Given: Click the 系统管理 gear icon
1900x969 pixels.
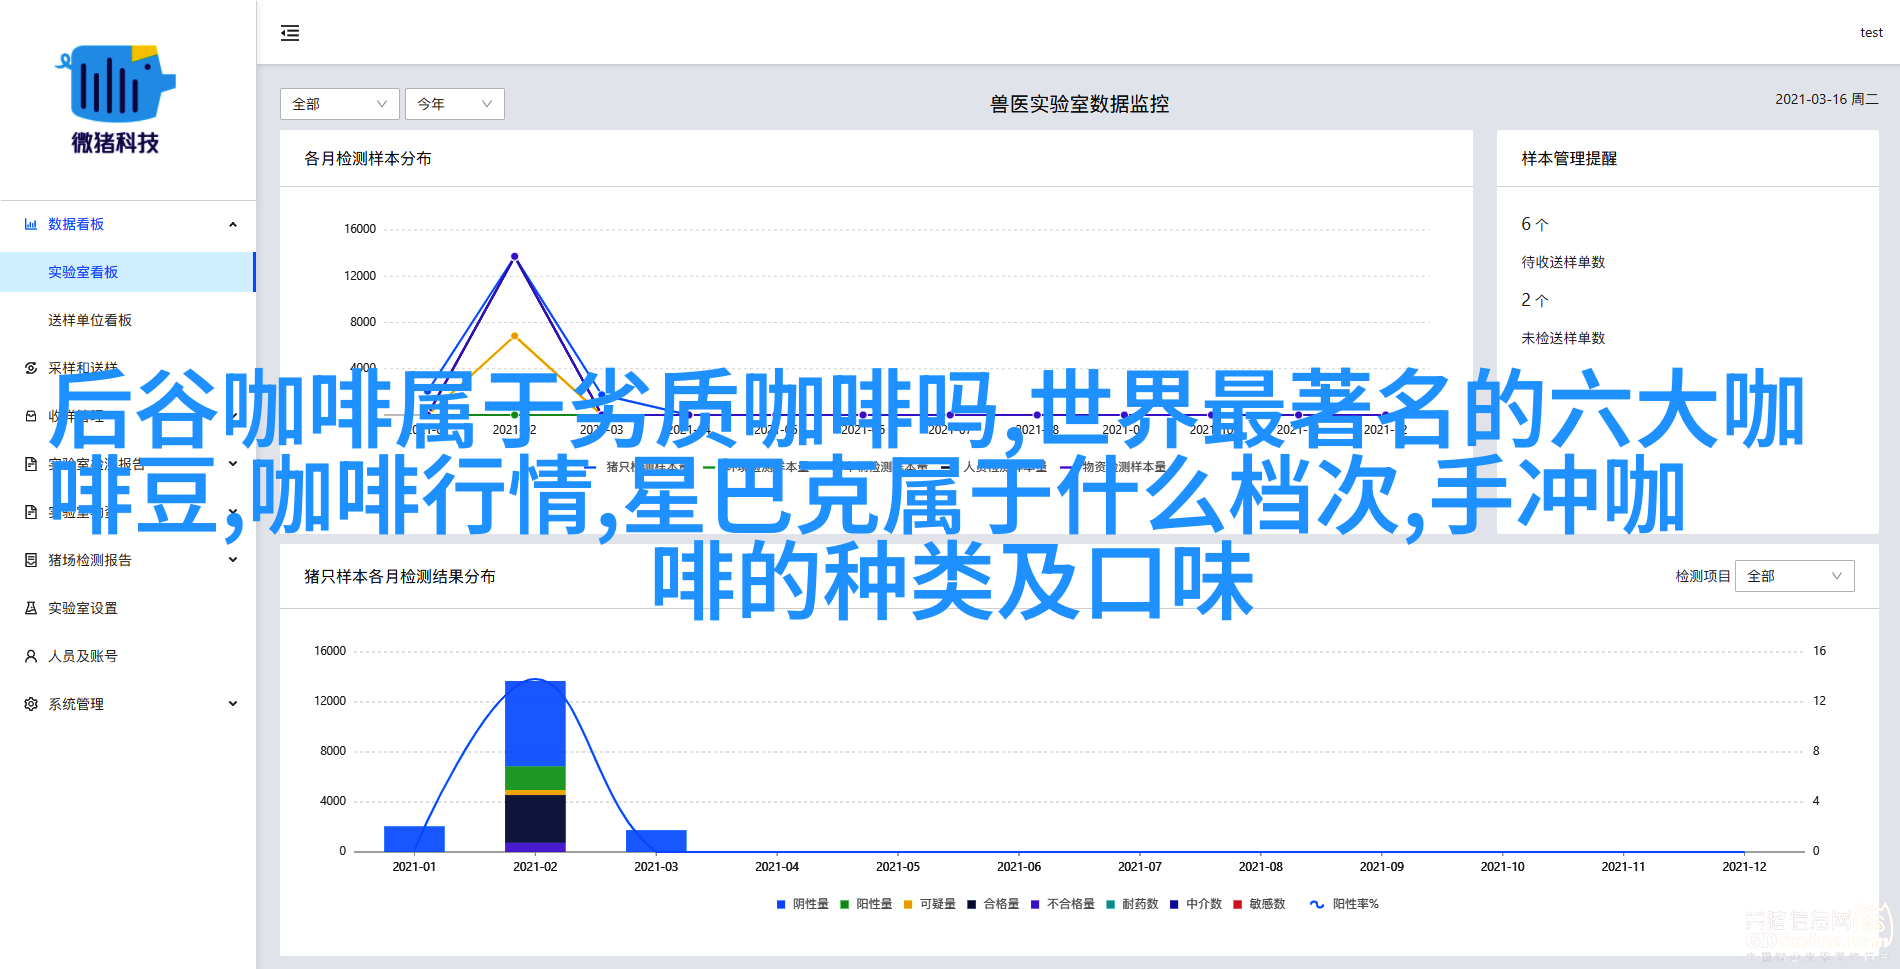Looking at the screenshot, I should click(x=31, y=704).
